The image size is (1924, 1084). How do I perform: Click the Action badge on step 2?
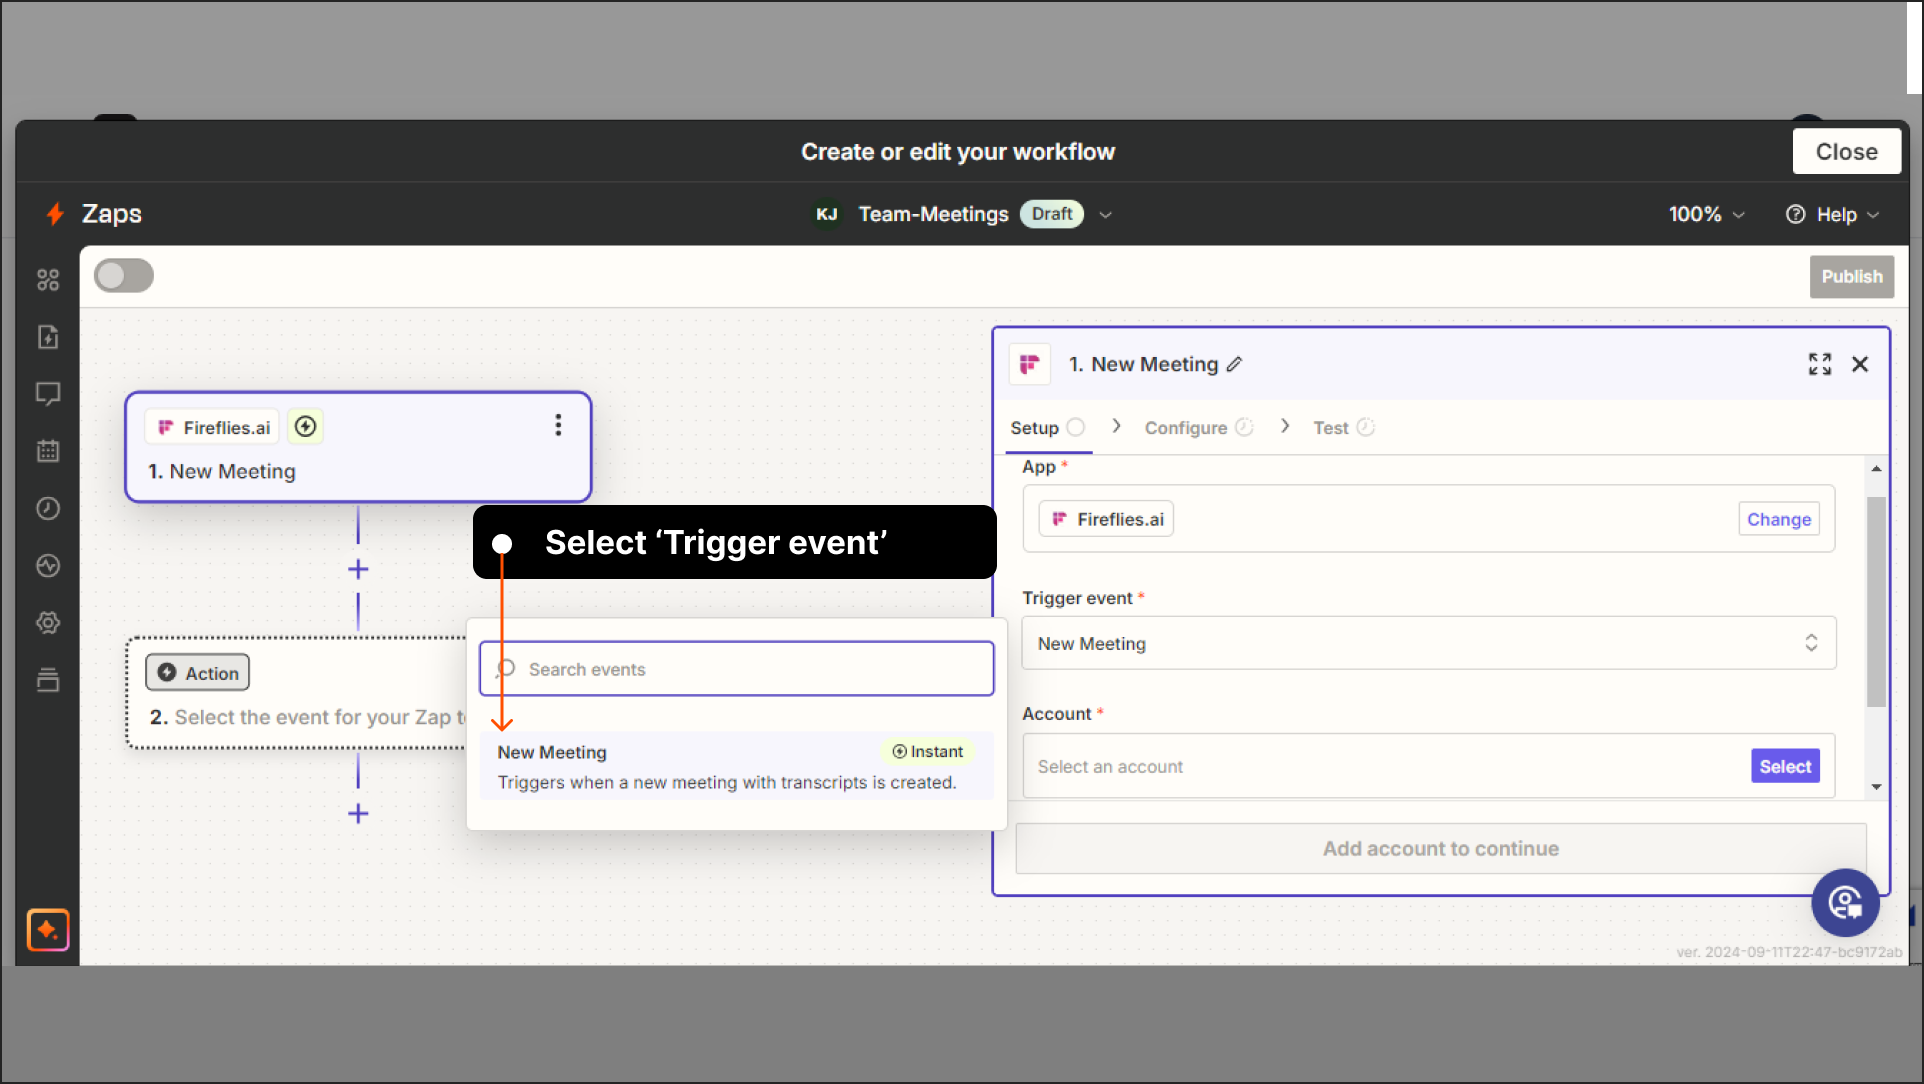[x=198, y=673]
